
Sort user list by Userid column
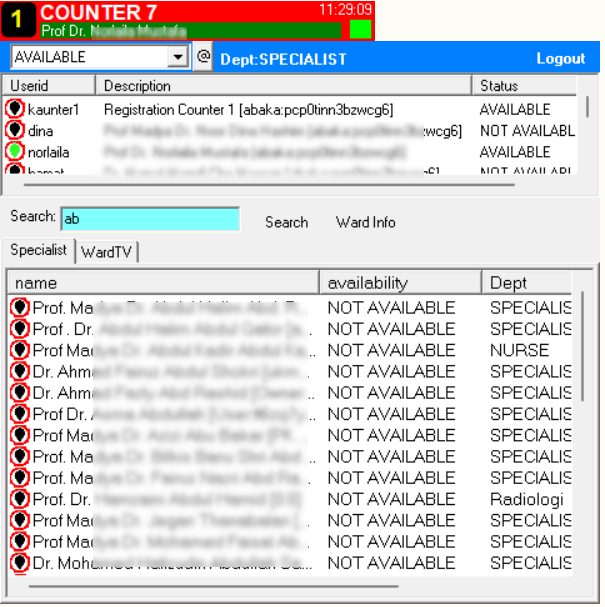(x=49, y=86)
